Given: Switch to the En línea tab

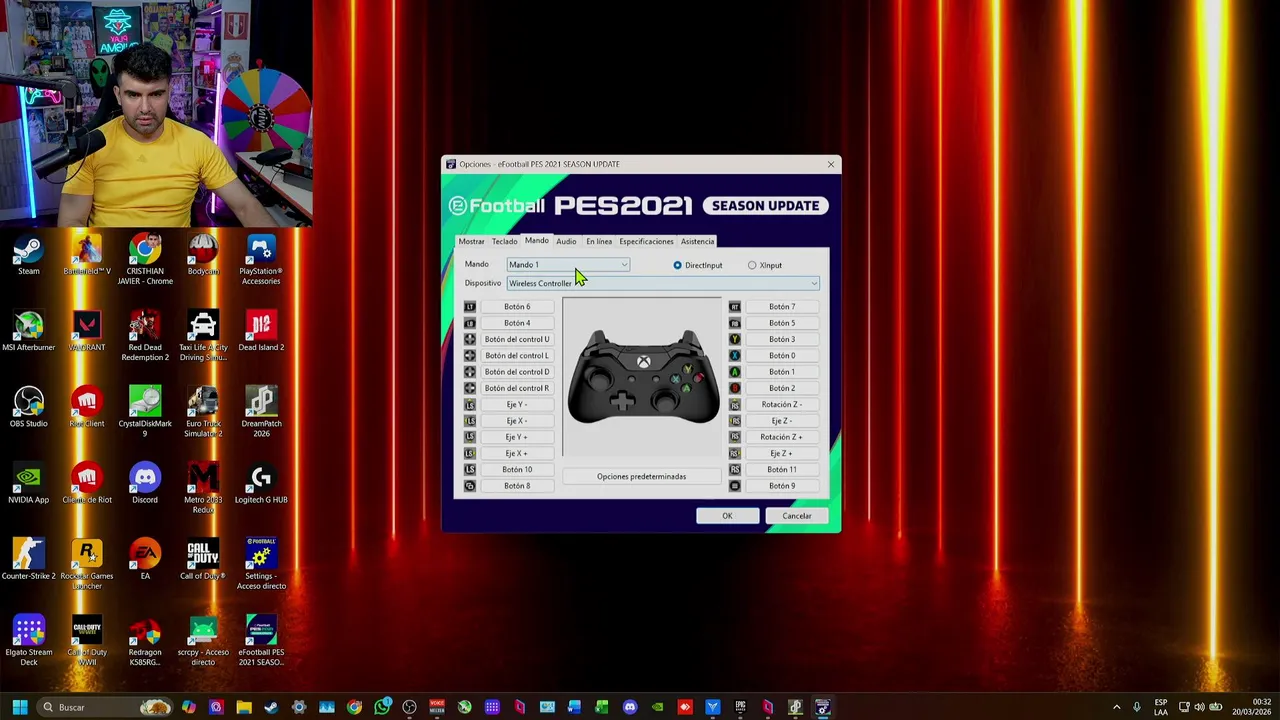Looking at the screenshot, I should [x=599, y=241].
